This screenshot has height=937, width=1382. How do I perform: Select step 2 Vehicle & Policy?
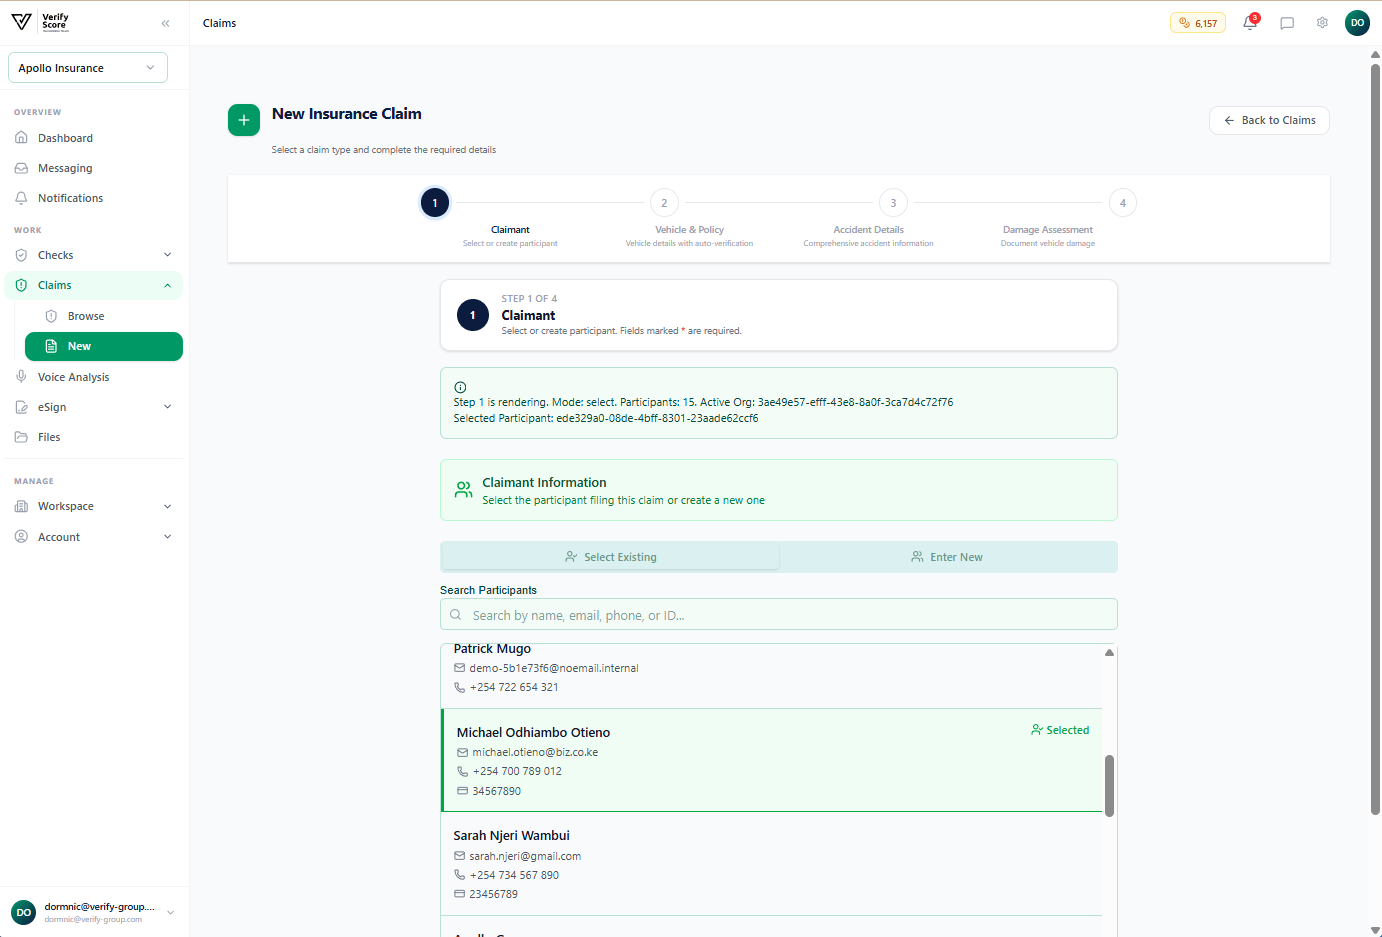664,203
